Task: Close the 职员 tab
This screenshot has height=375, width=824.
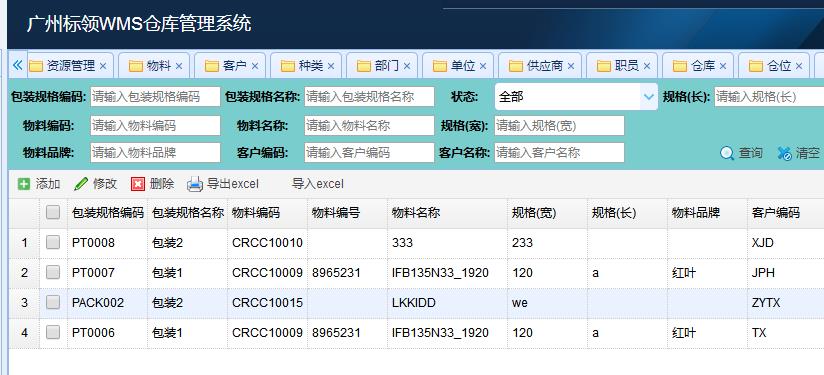Action: 647,66
